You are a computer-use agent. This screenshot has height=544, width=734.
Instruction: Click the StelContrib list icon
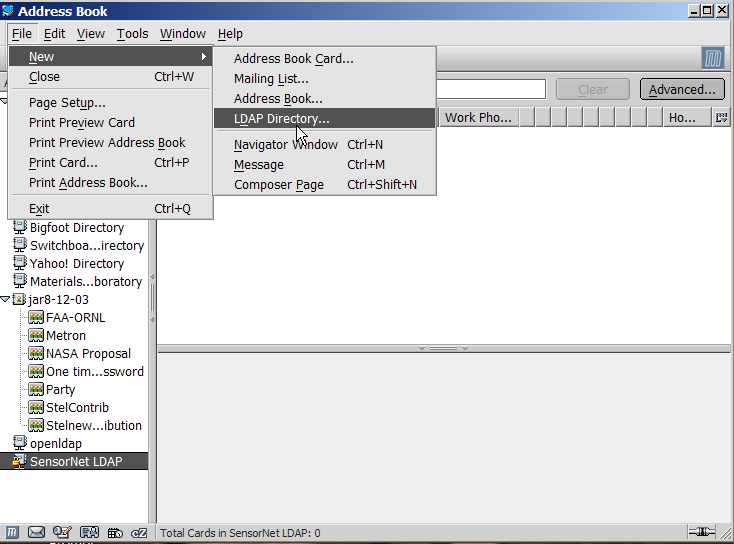pyautogui.click(x=36, y=407)
